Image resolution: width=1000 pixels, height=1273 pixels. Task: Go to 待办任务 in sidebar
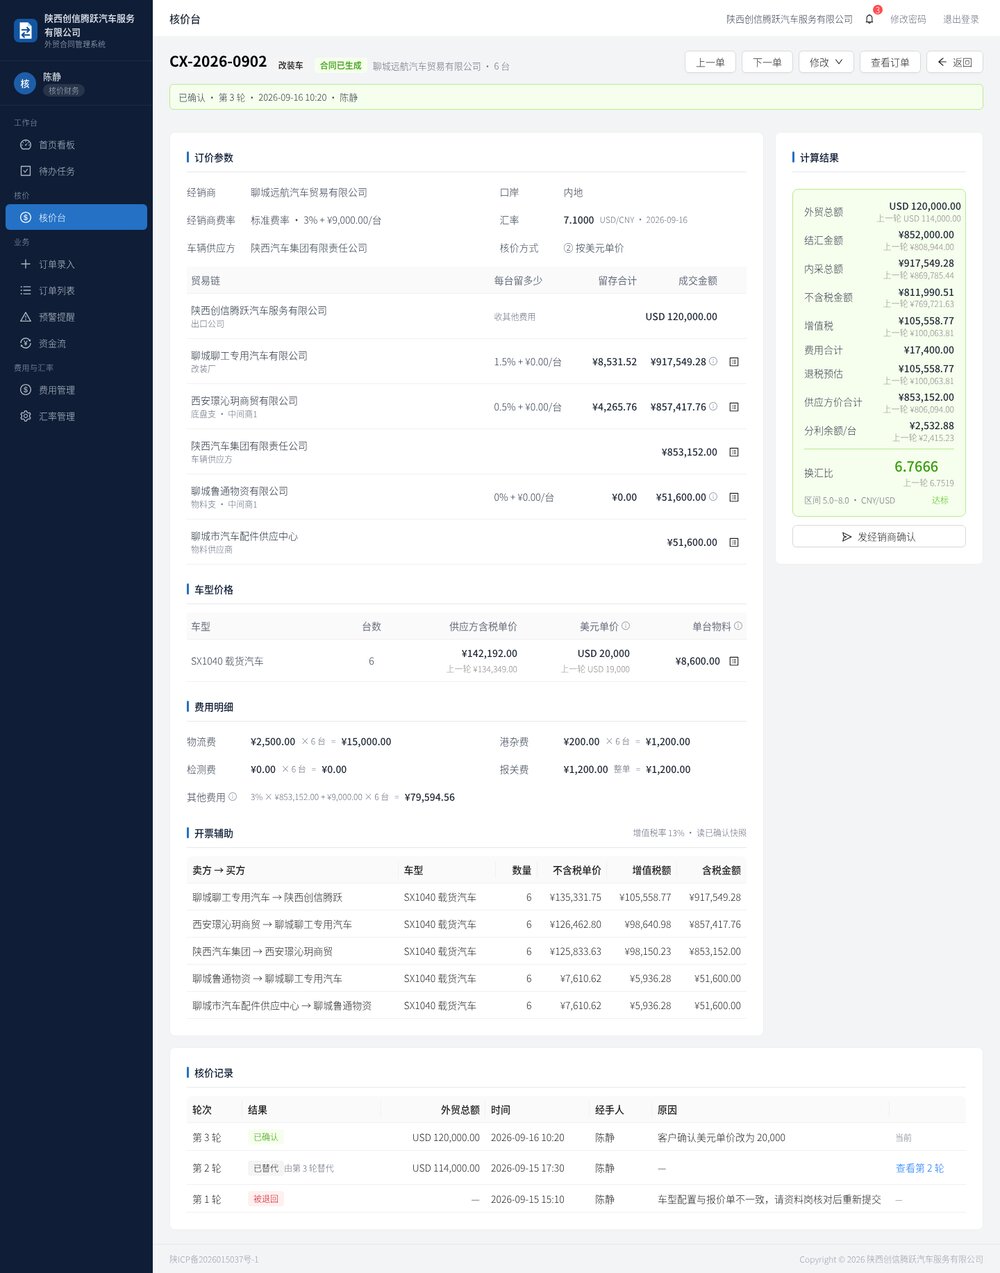76,171
